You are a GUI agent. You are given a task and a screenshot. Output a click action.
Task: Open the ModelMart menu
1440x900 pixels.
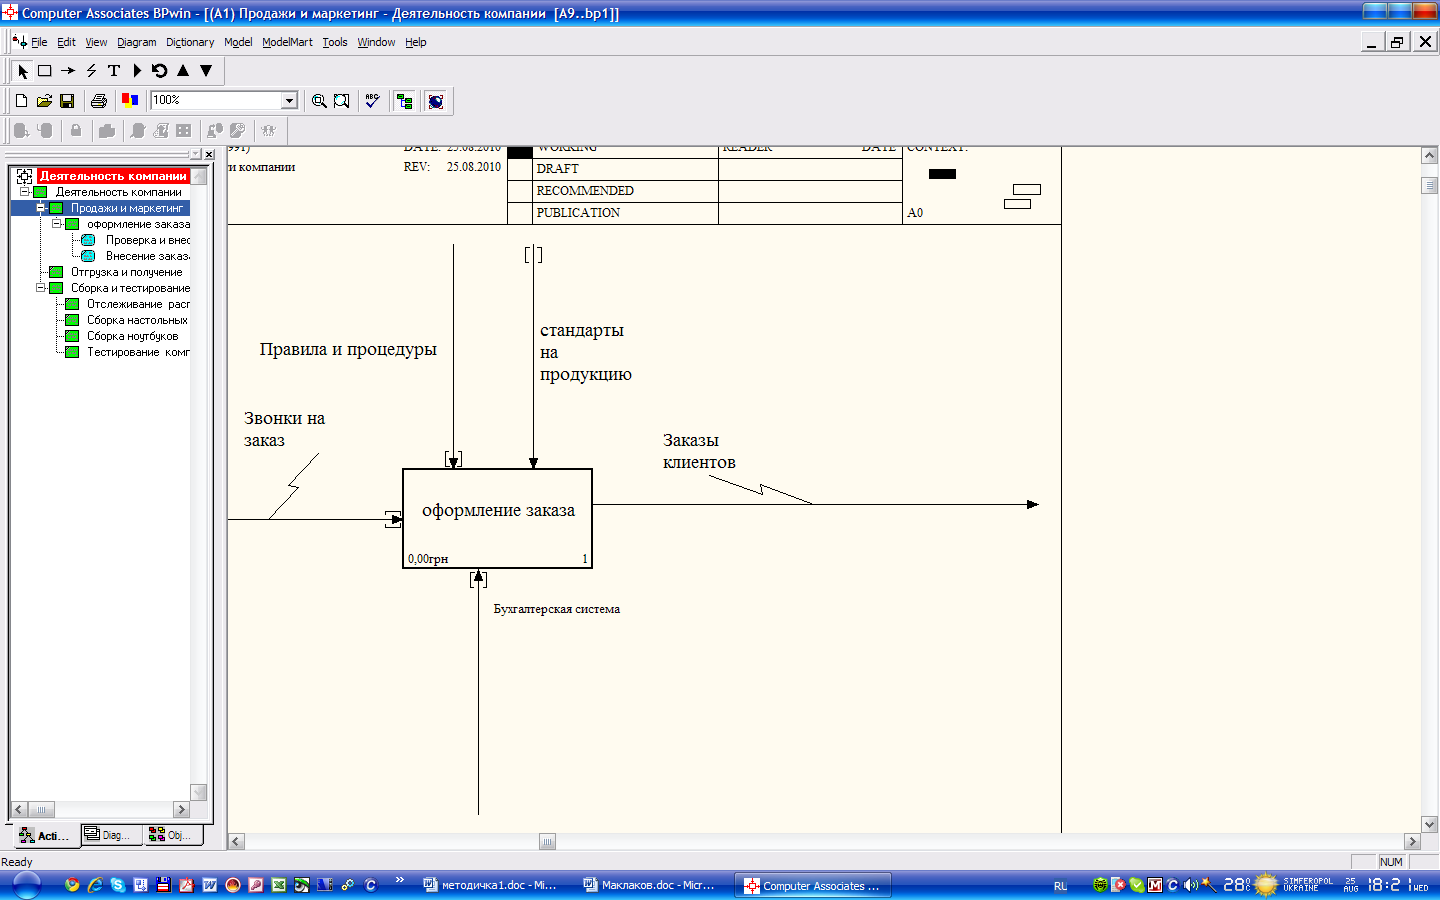pos(287,42)
